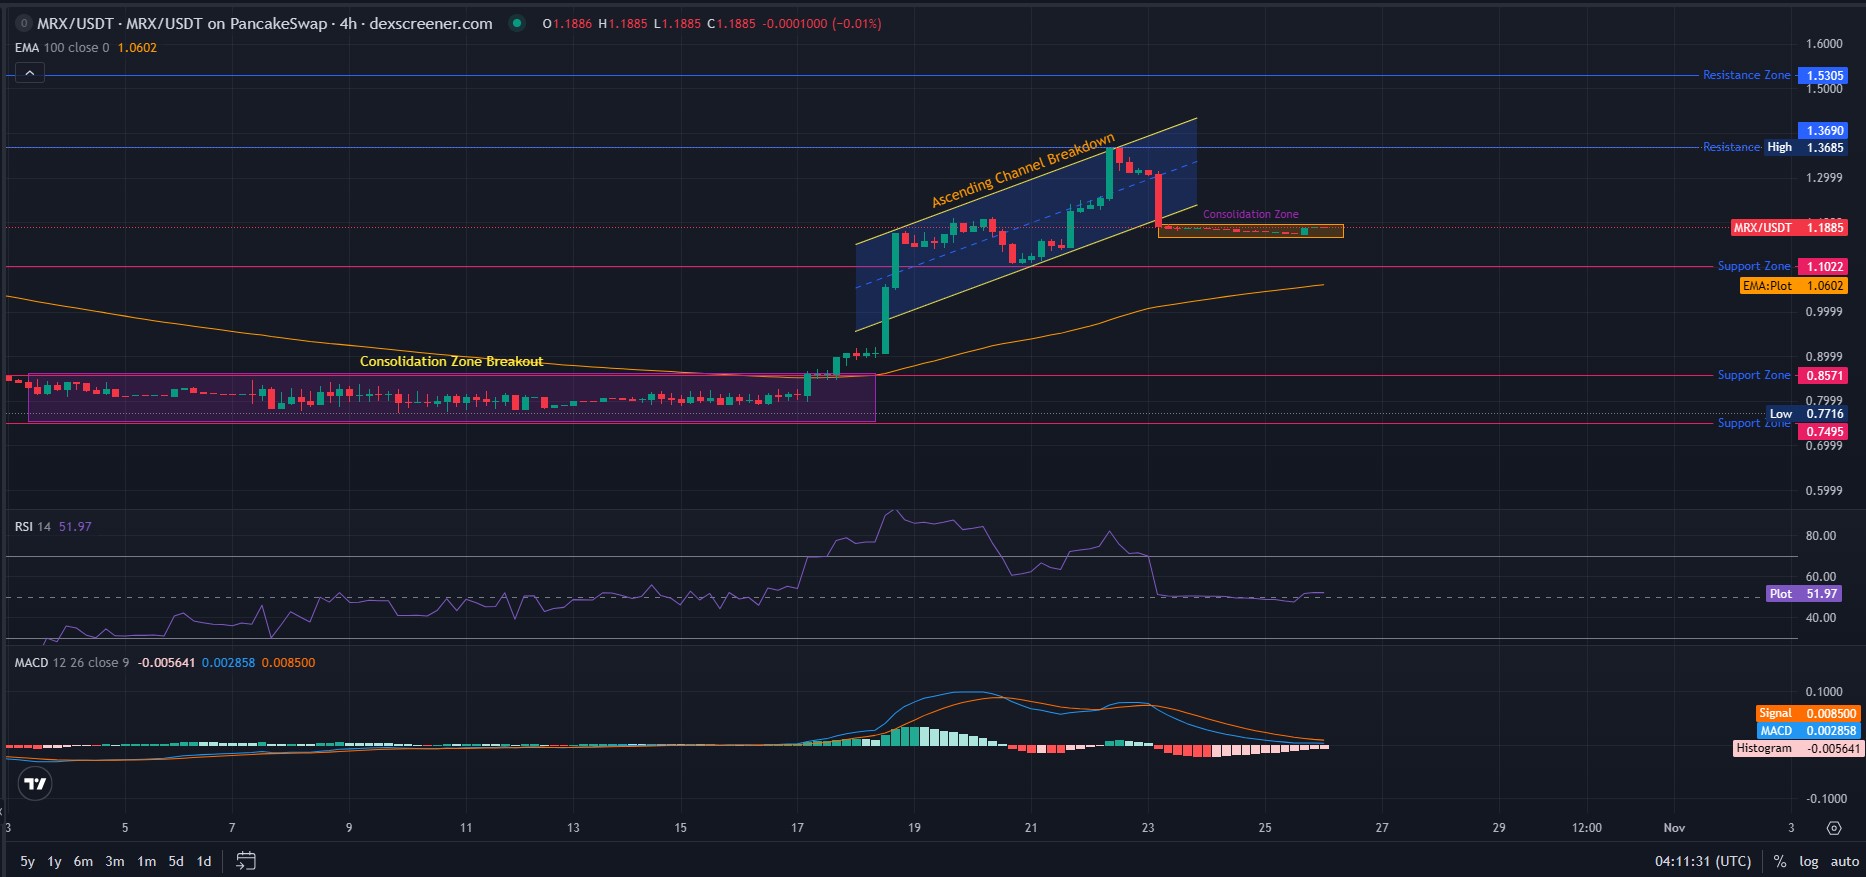Select the 5y time range
The image size is (1866, 877).
[x=27, y=861]
